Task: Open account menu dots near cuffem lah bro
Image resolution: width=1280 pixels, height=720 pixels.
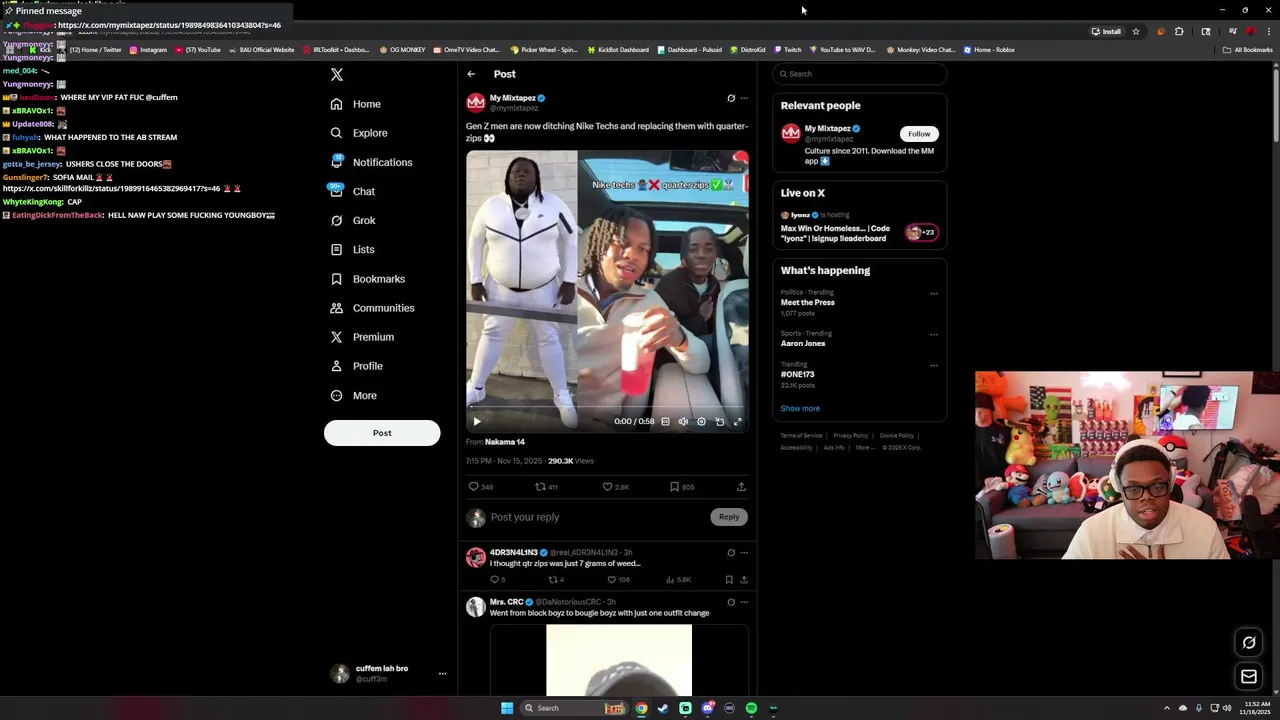Action: [442, 674]
